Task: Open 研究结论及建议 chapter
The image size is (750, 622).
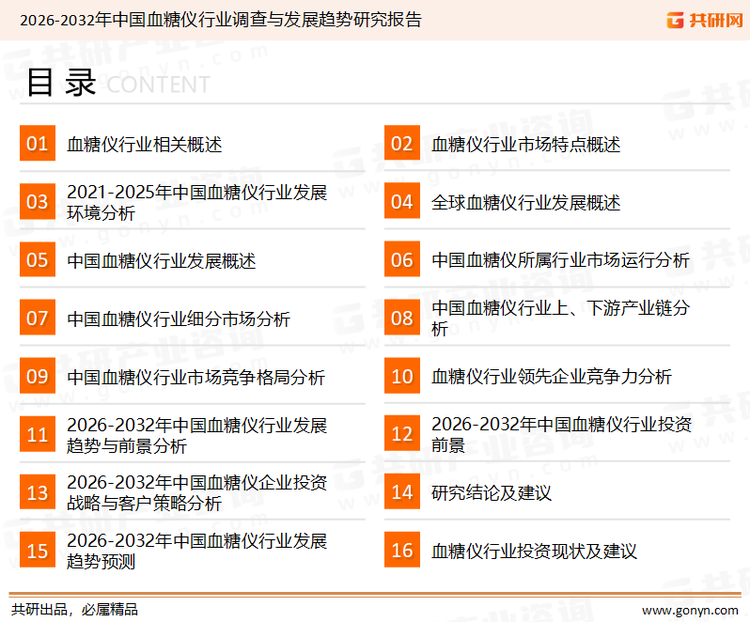Action: coord(491,493)
